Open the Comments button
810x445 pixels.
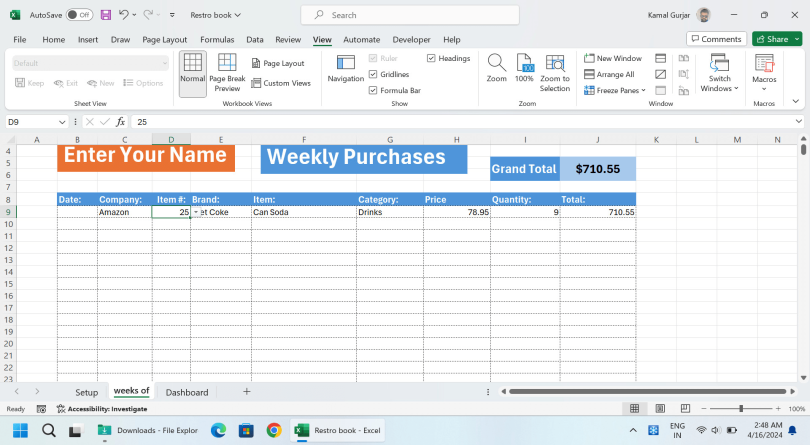click(716, 39)
